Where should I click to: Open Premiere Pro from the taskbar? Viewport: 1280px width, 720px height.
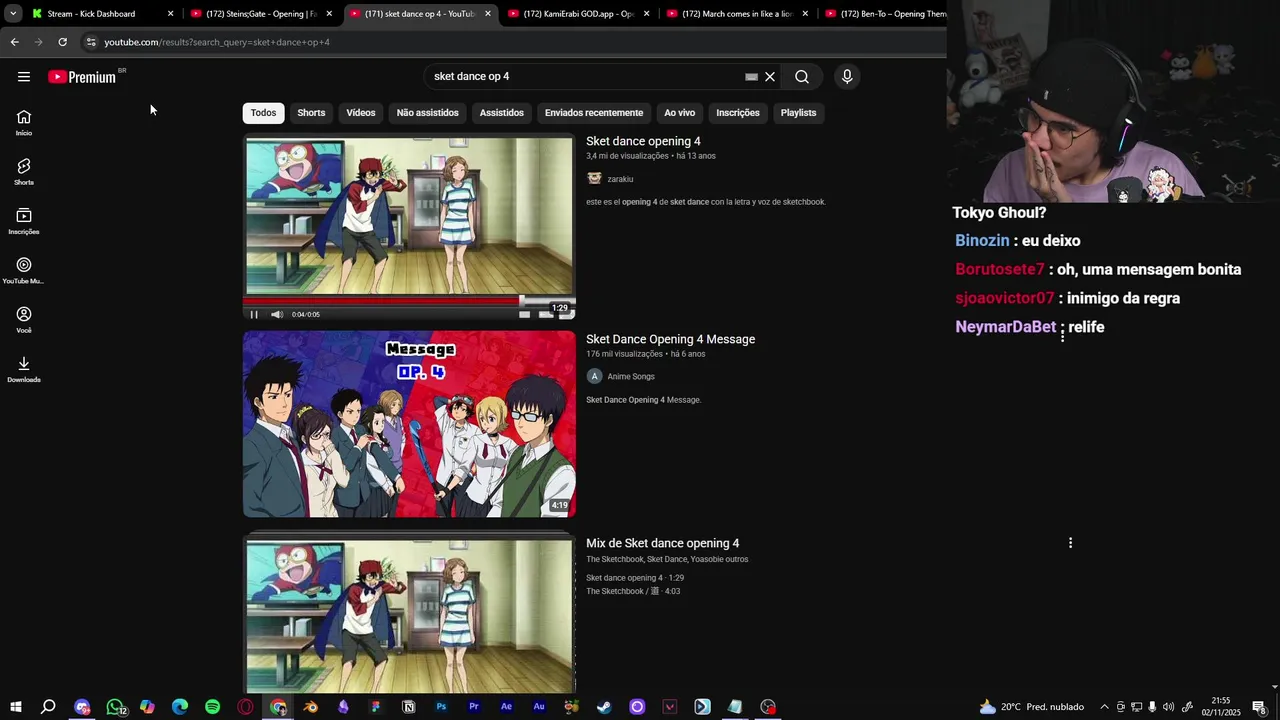tap(474, 707)
